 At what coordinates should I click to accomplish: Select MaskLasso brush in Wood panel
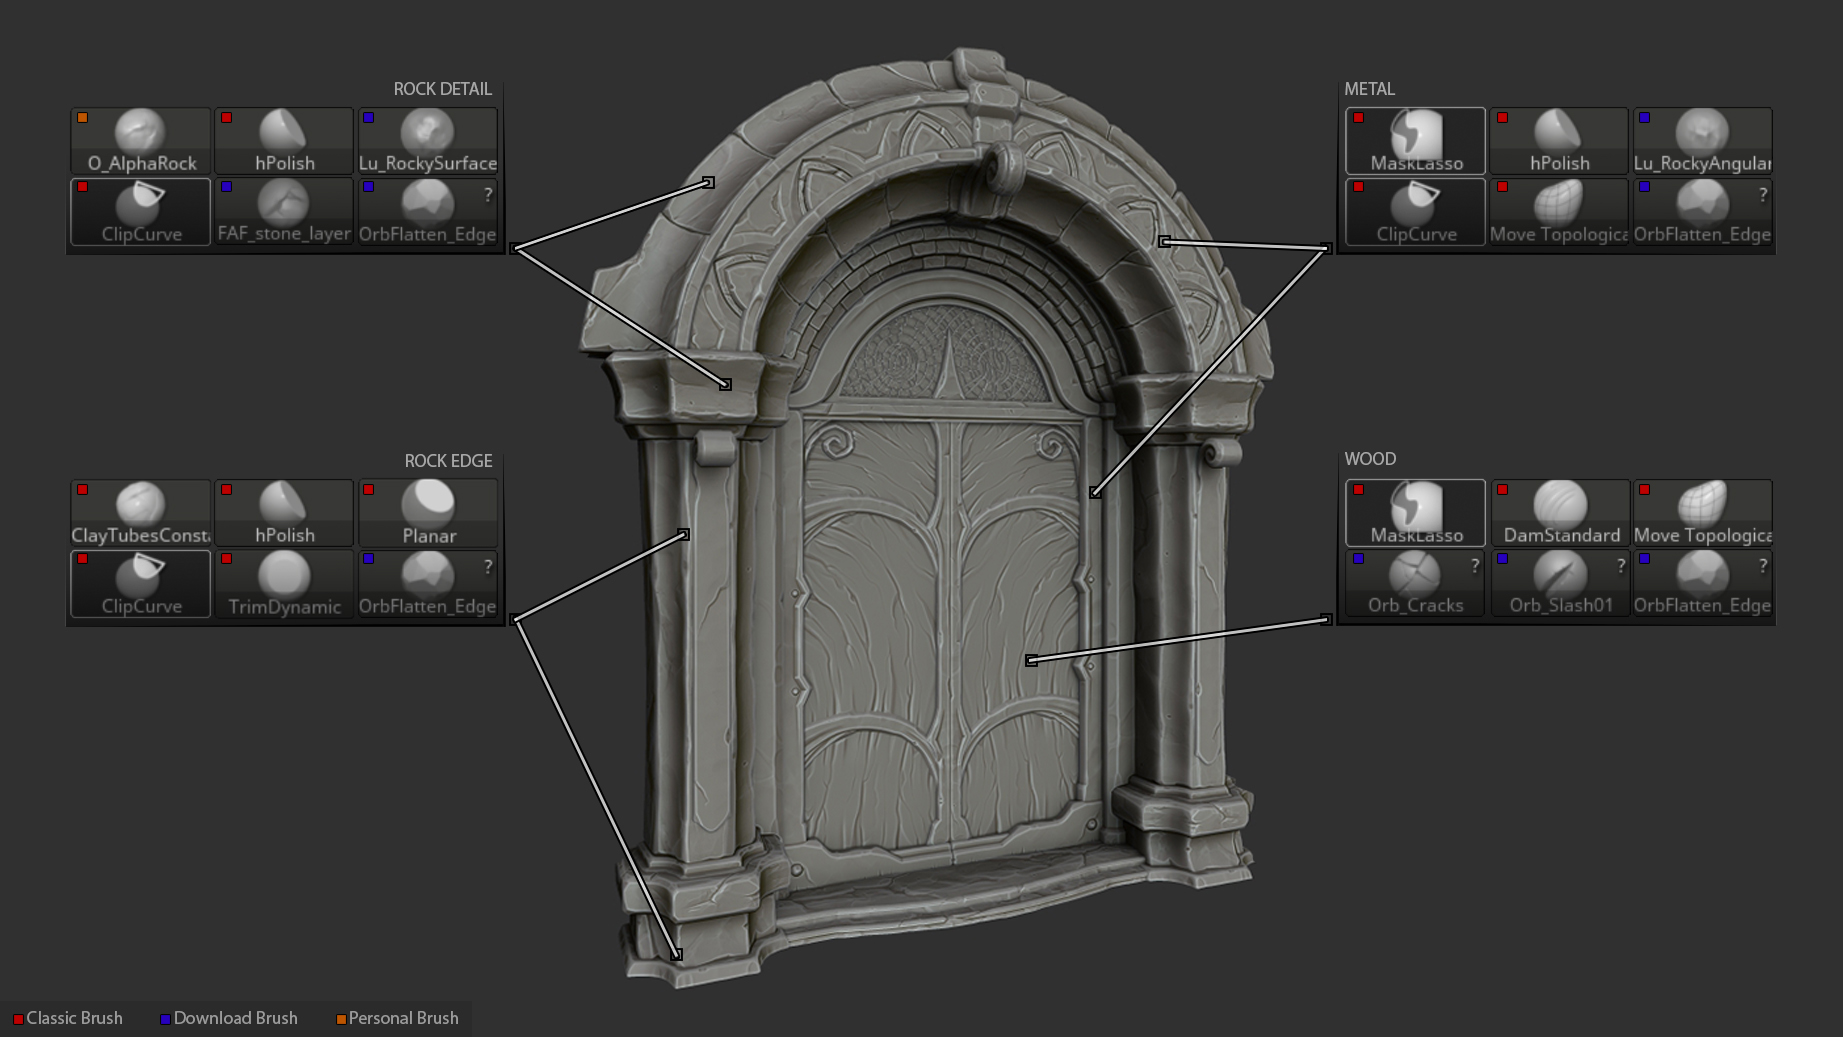coord(1416,513)
